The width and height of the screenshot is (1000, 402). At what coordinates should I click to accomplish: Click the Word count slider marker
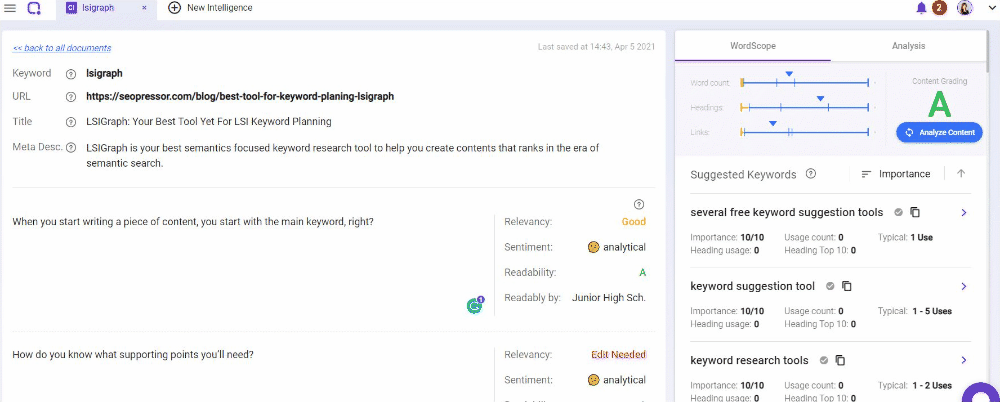pos(789,75)
